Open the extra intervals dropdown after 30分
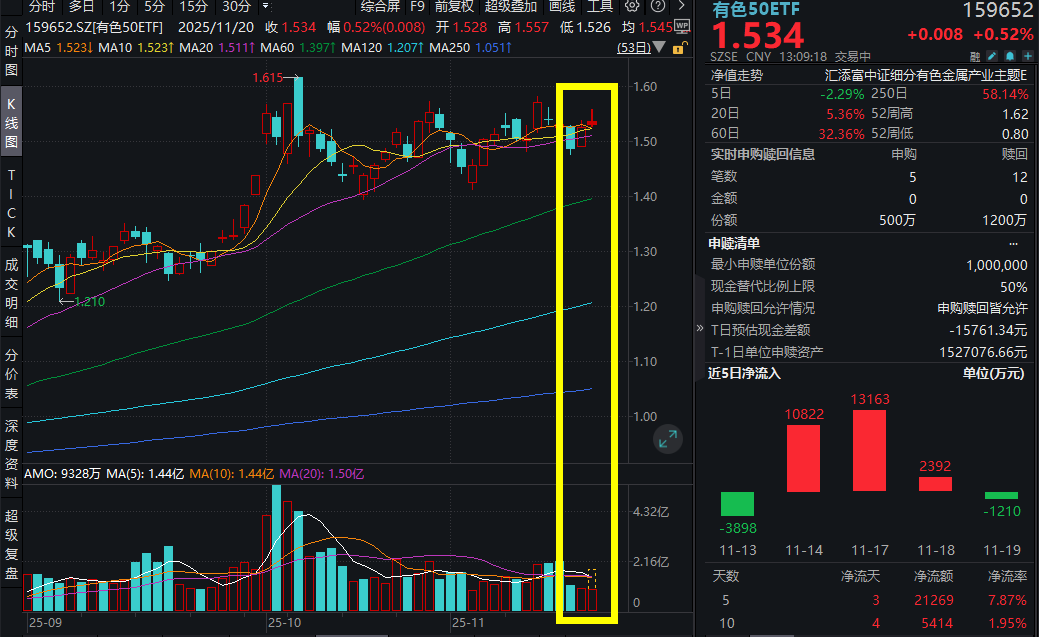This screenshot has width=1039, height=637. tap(265, 7)
